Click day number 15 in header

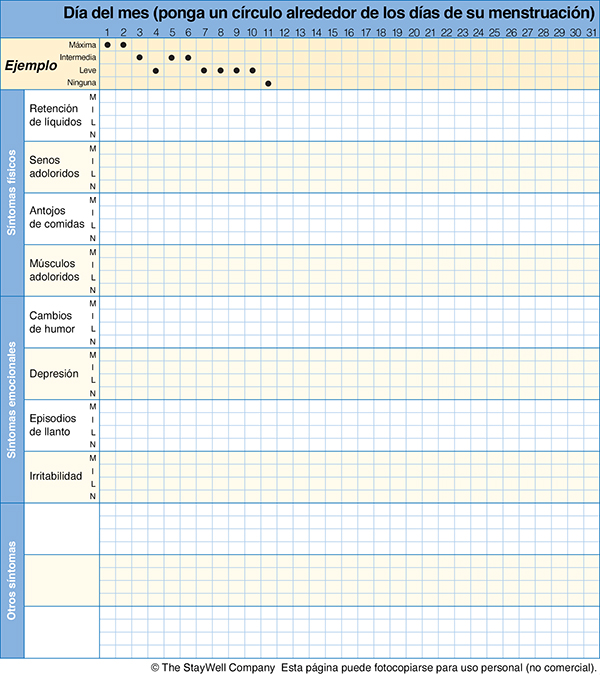333,32
